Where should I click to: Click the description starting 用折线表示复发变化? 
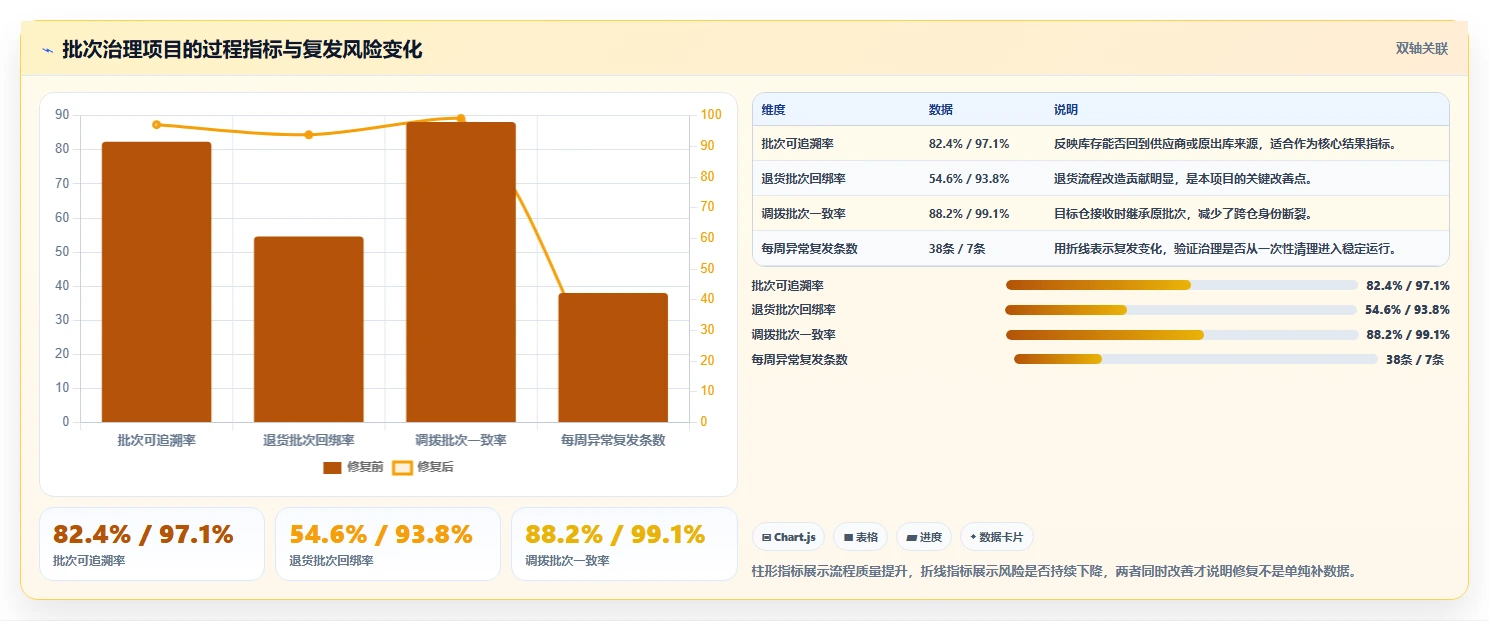coord(1225,249)
